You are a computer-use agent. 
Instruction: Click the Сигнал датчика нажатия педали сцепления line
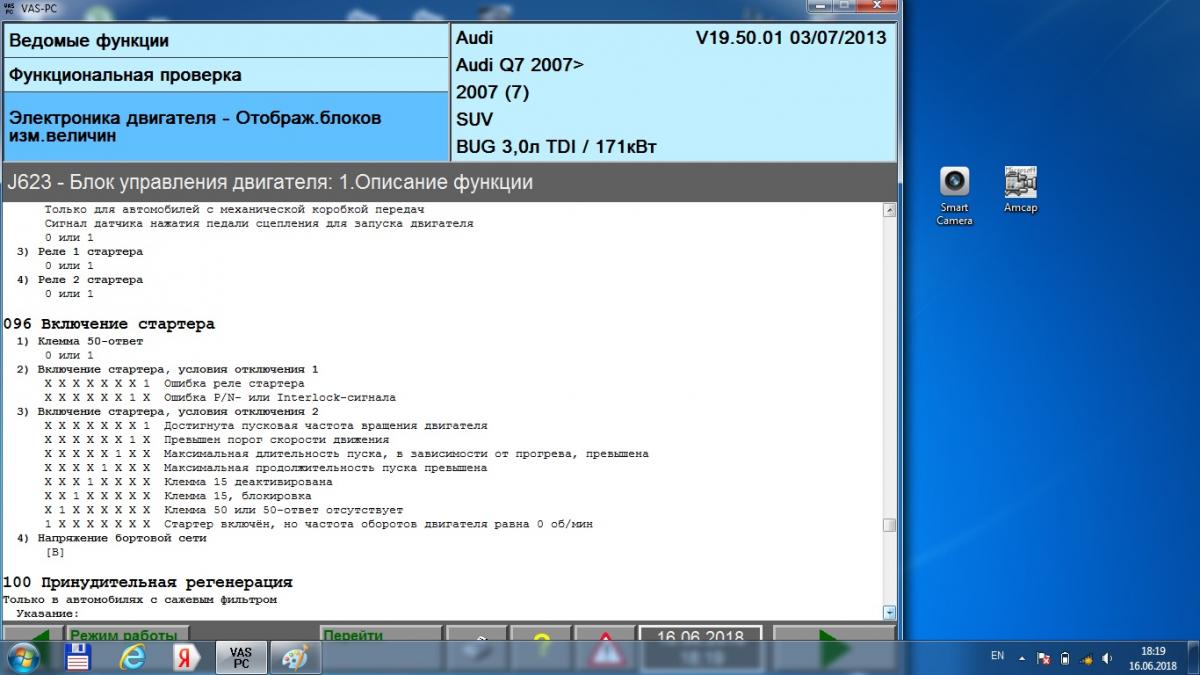[259, 224]
